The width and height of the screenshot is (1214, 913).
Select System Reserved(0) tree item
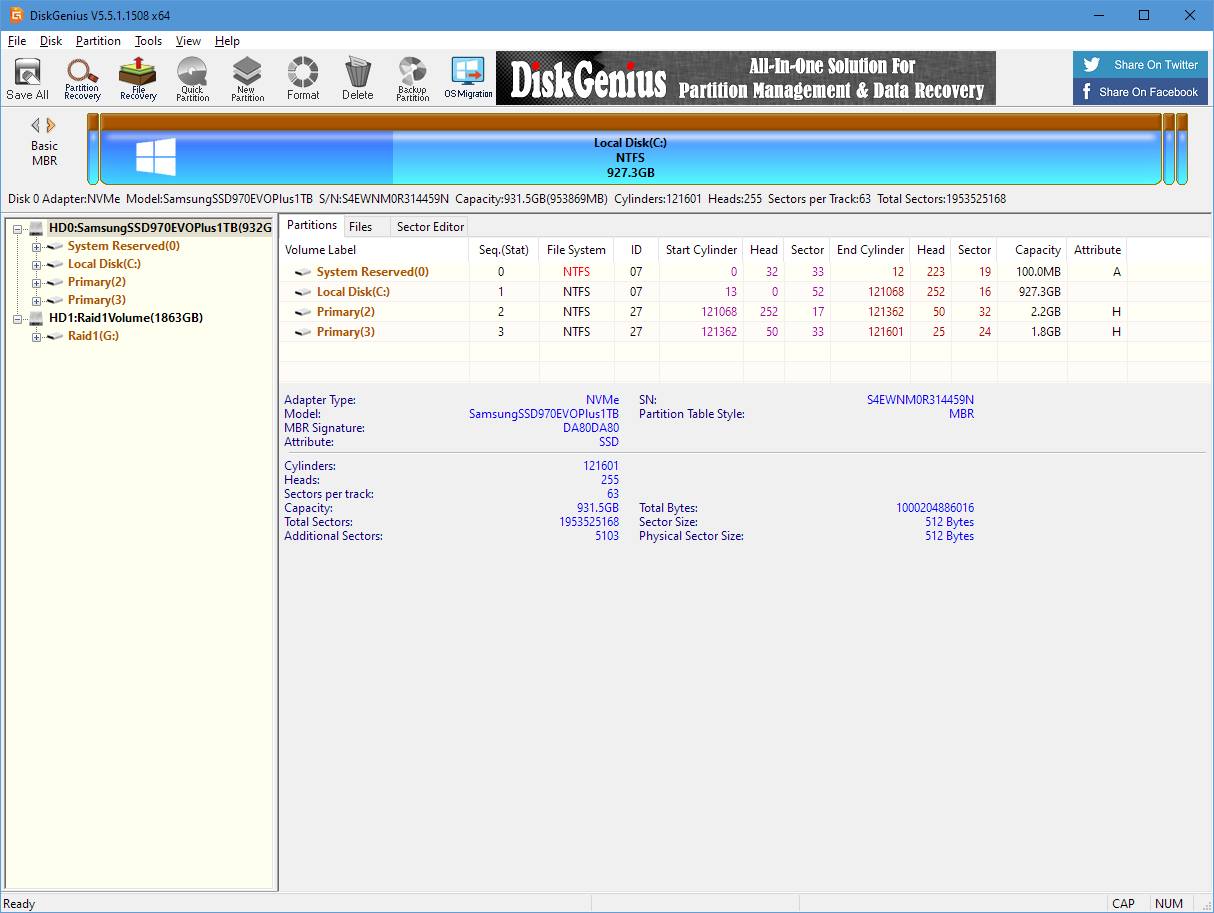pyautogui.click(x=124, y=246)
